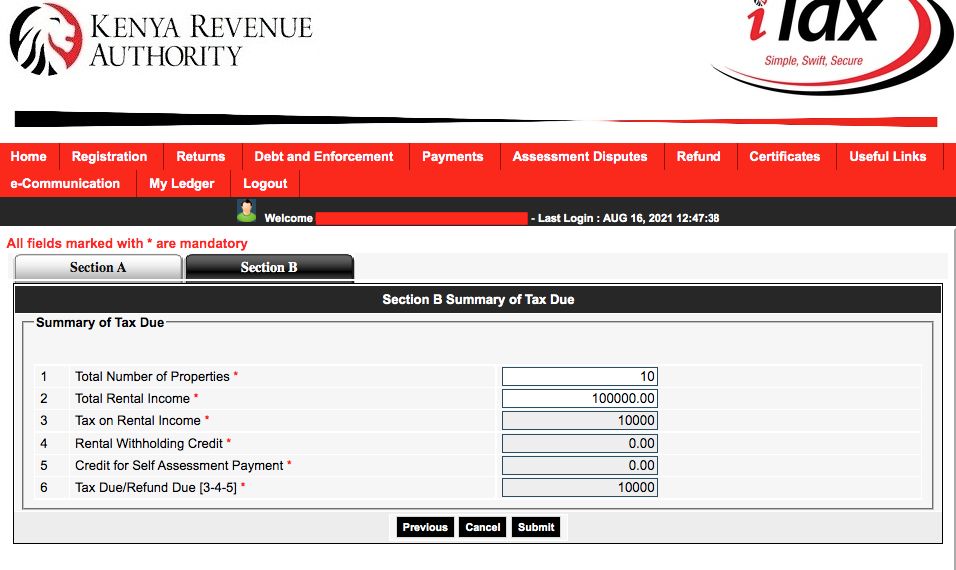Click the Total Rental Income input field
This screenshot has width=956, height=570.
pyautogui.click(x=580, y=399)
